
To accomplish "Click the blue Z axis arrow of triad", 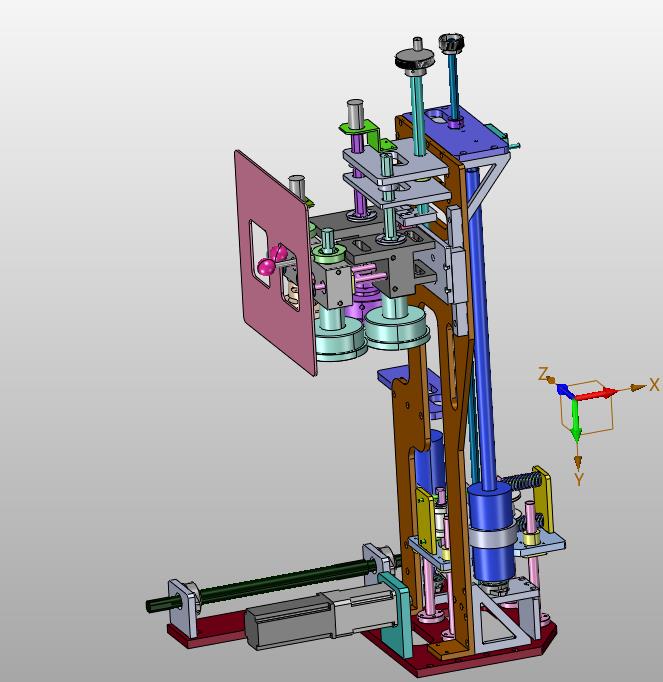I will coord(565,390).
